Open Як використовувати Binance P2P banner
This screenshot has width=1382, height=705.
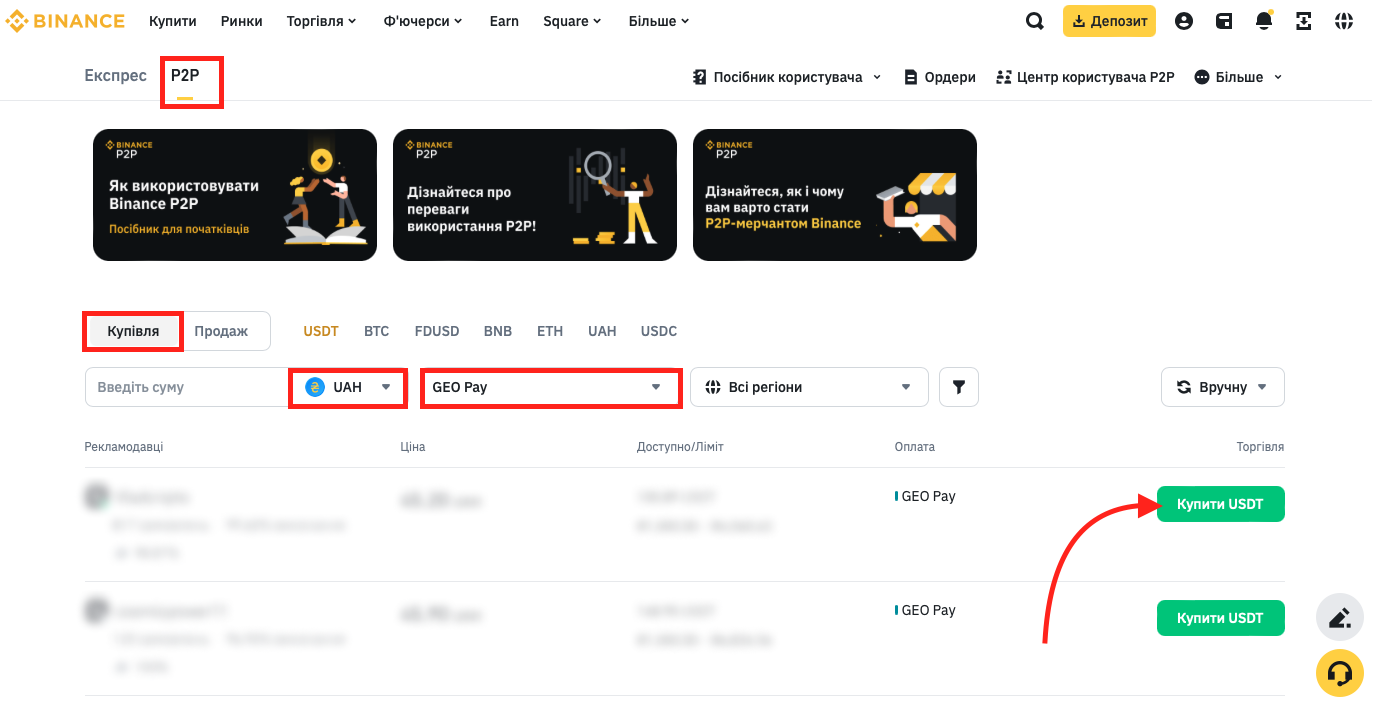235,195
